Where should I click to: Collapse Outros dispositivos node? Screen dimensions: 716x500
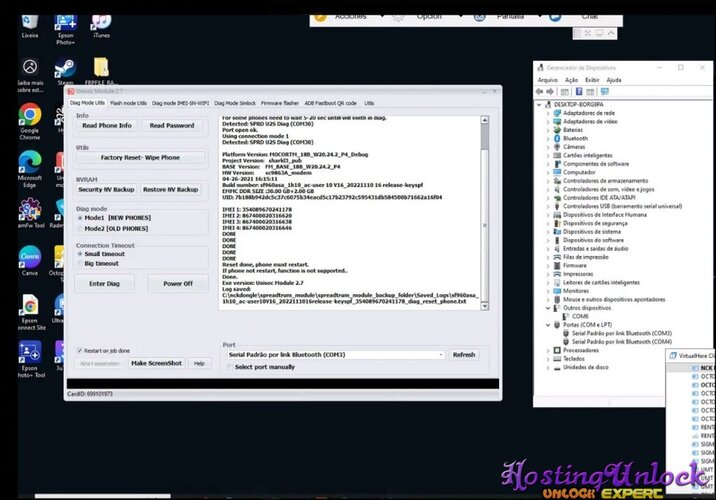pyautogui.click(x=548, y=308)
